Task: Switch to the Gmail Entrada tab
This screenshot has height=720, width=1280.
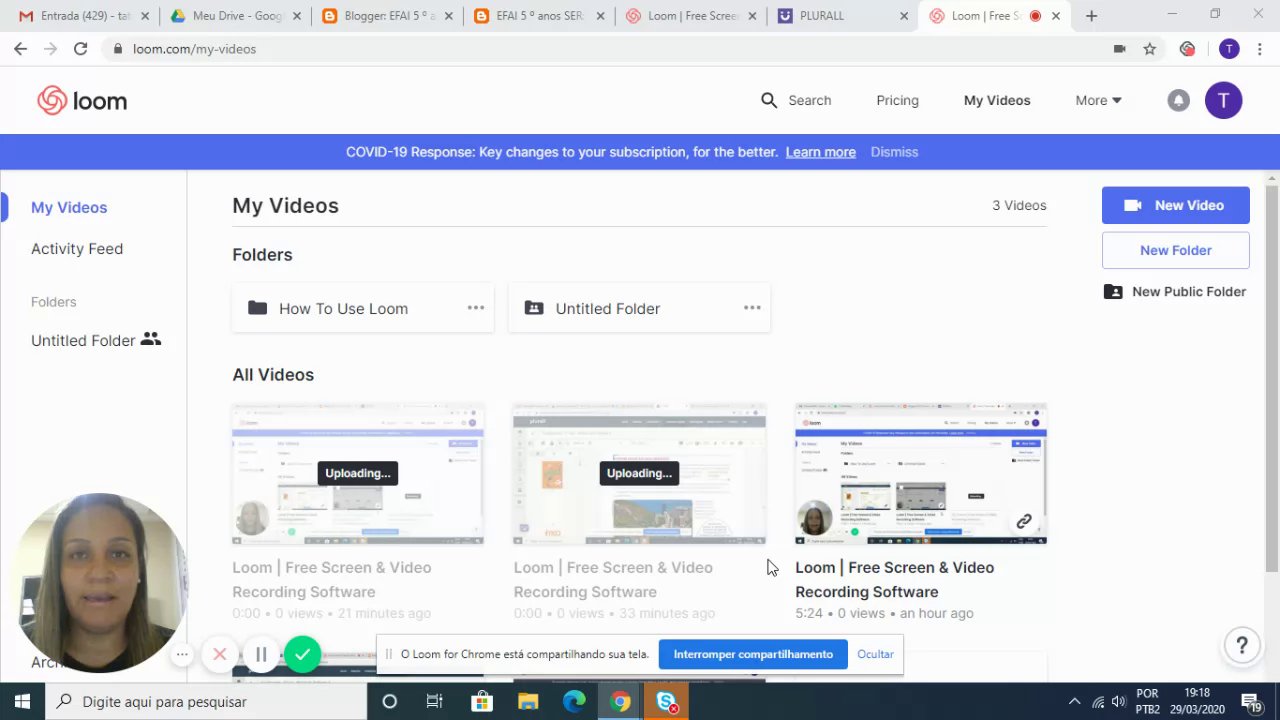Action: pyautogui.click(x=76, y=16)
